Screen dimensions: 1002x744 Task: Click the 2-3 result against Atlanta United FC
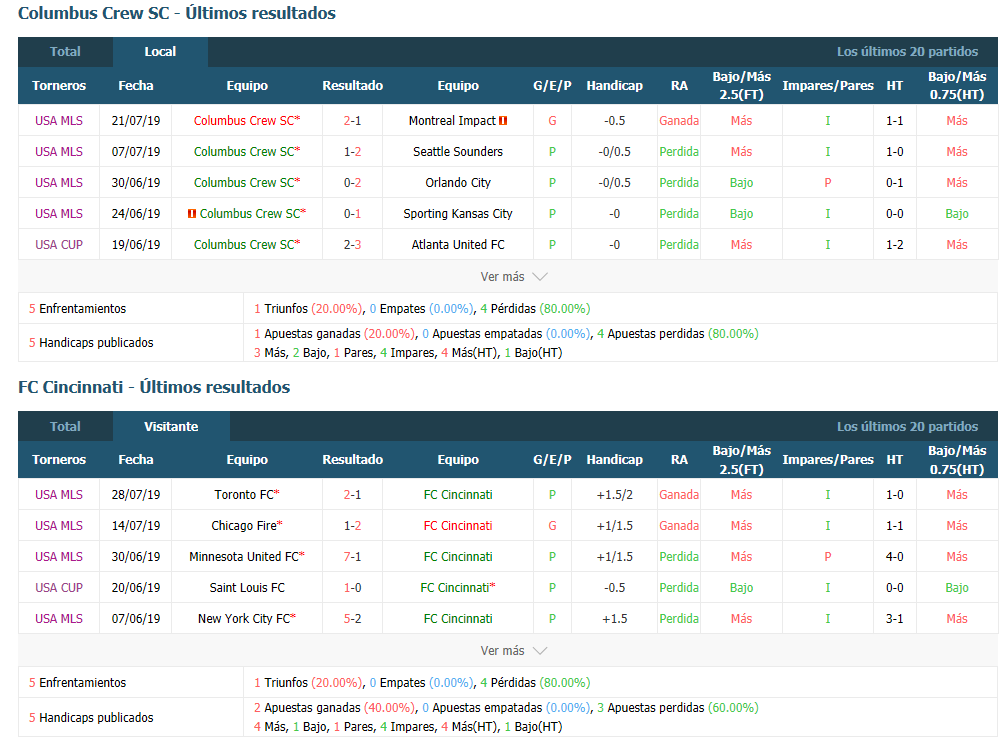[x=353, y=245]
